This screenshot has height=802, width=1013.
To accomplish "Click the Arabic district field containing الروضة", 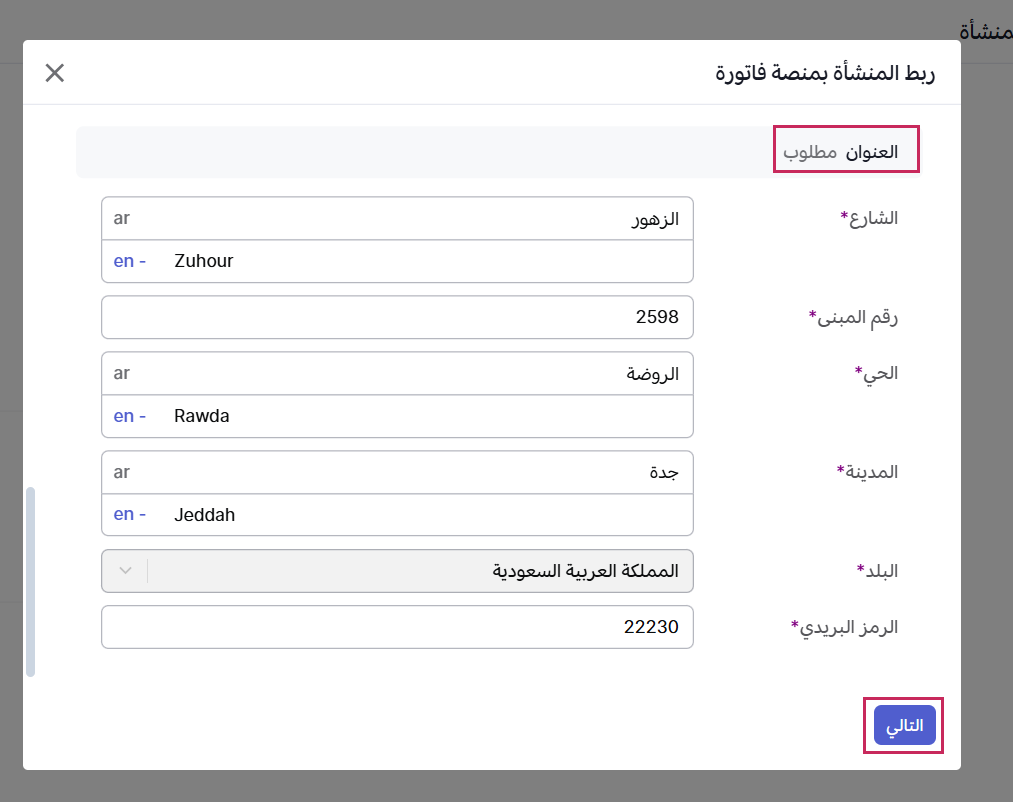I will [400, 374].
